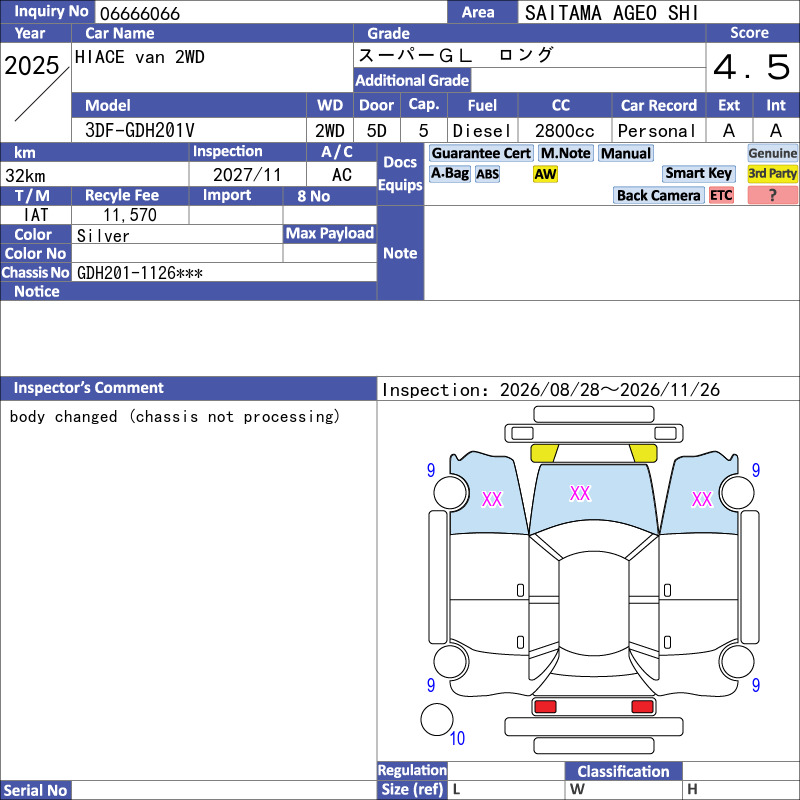Click the ABS equipment badge
The height and width of the screenshot is (800, 800).
[487, 174]
